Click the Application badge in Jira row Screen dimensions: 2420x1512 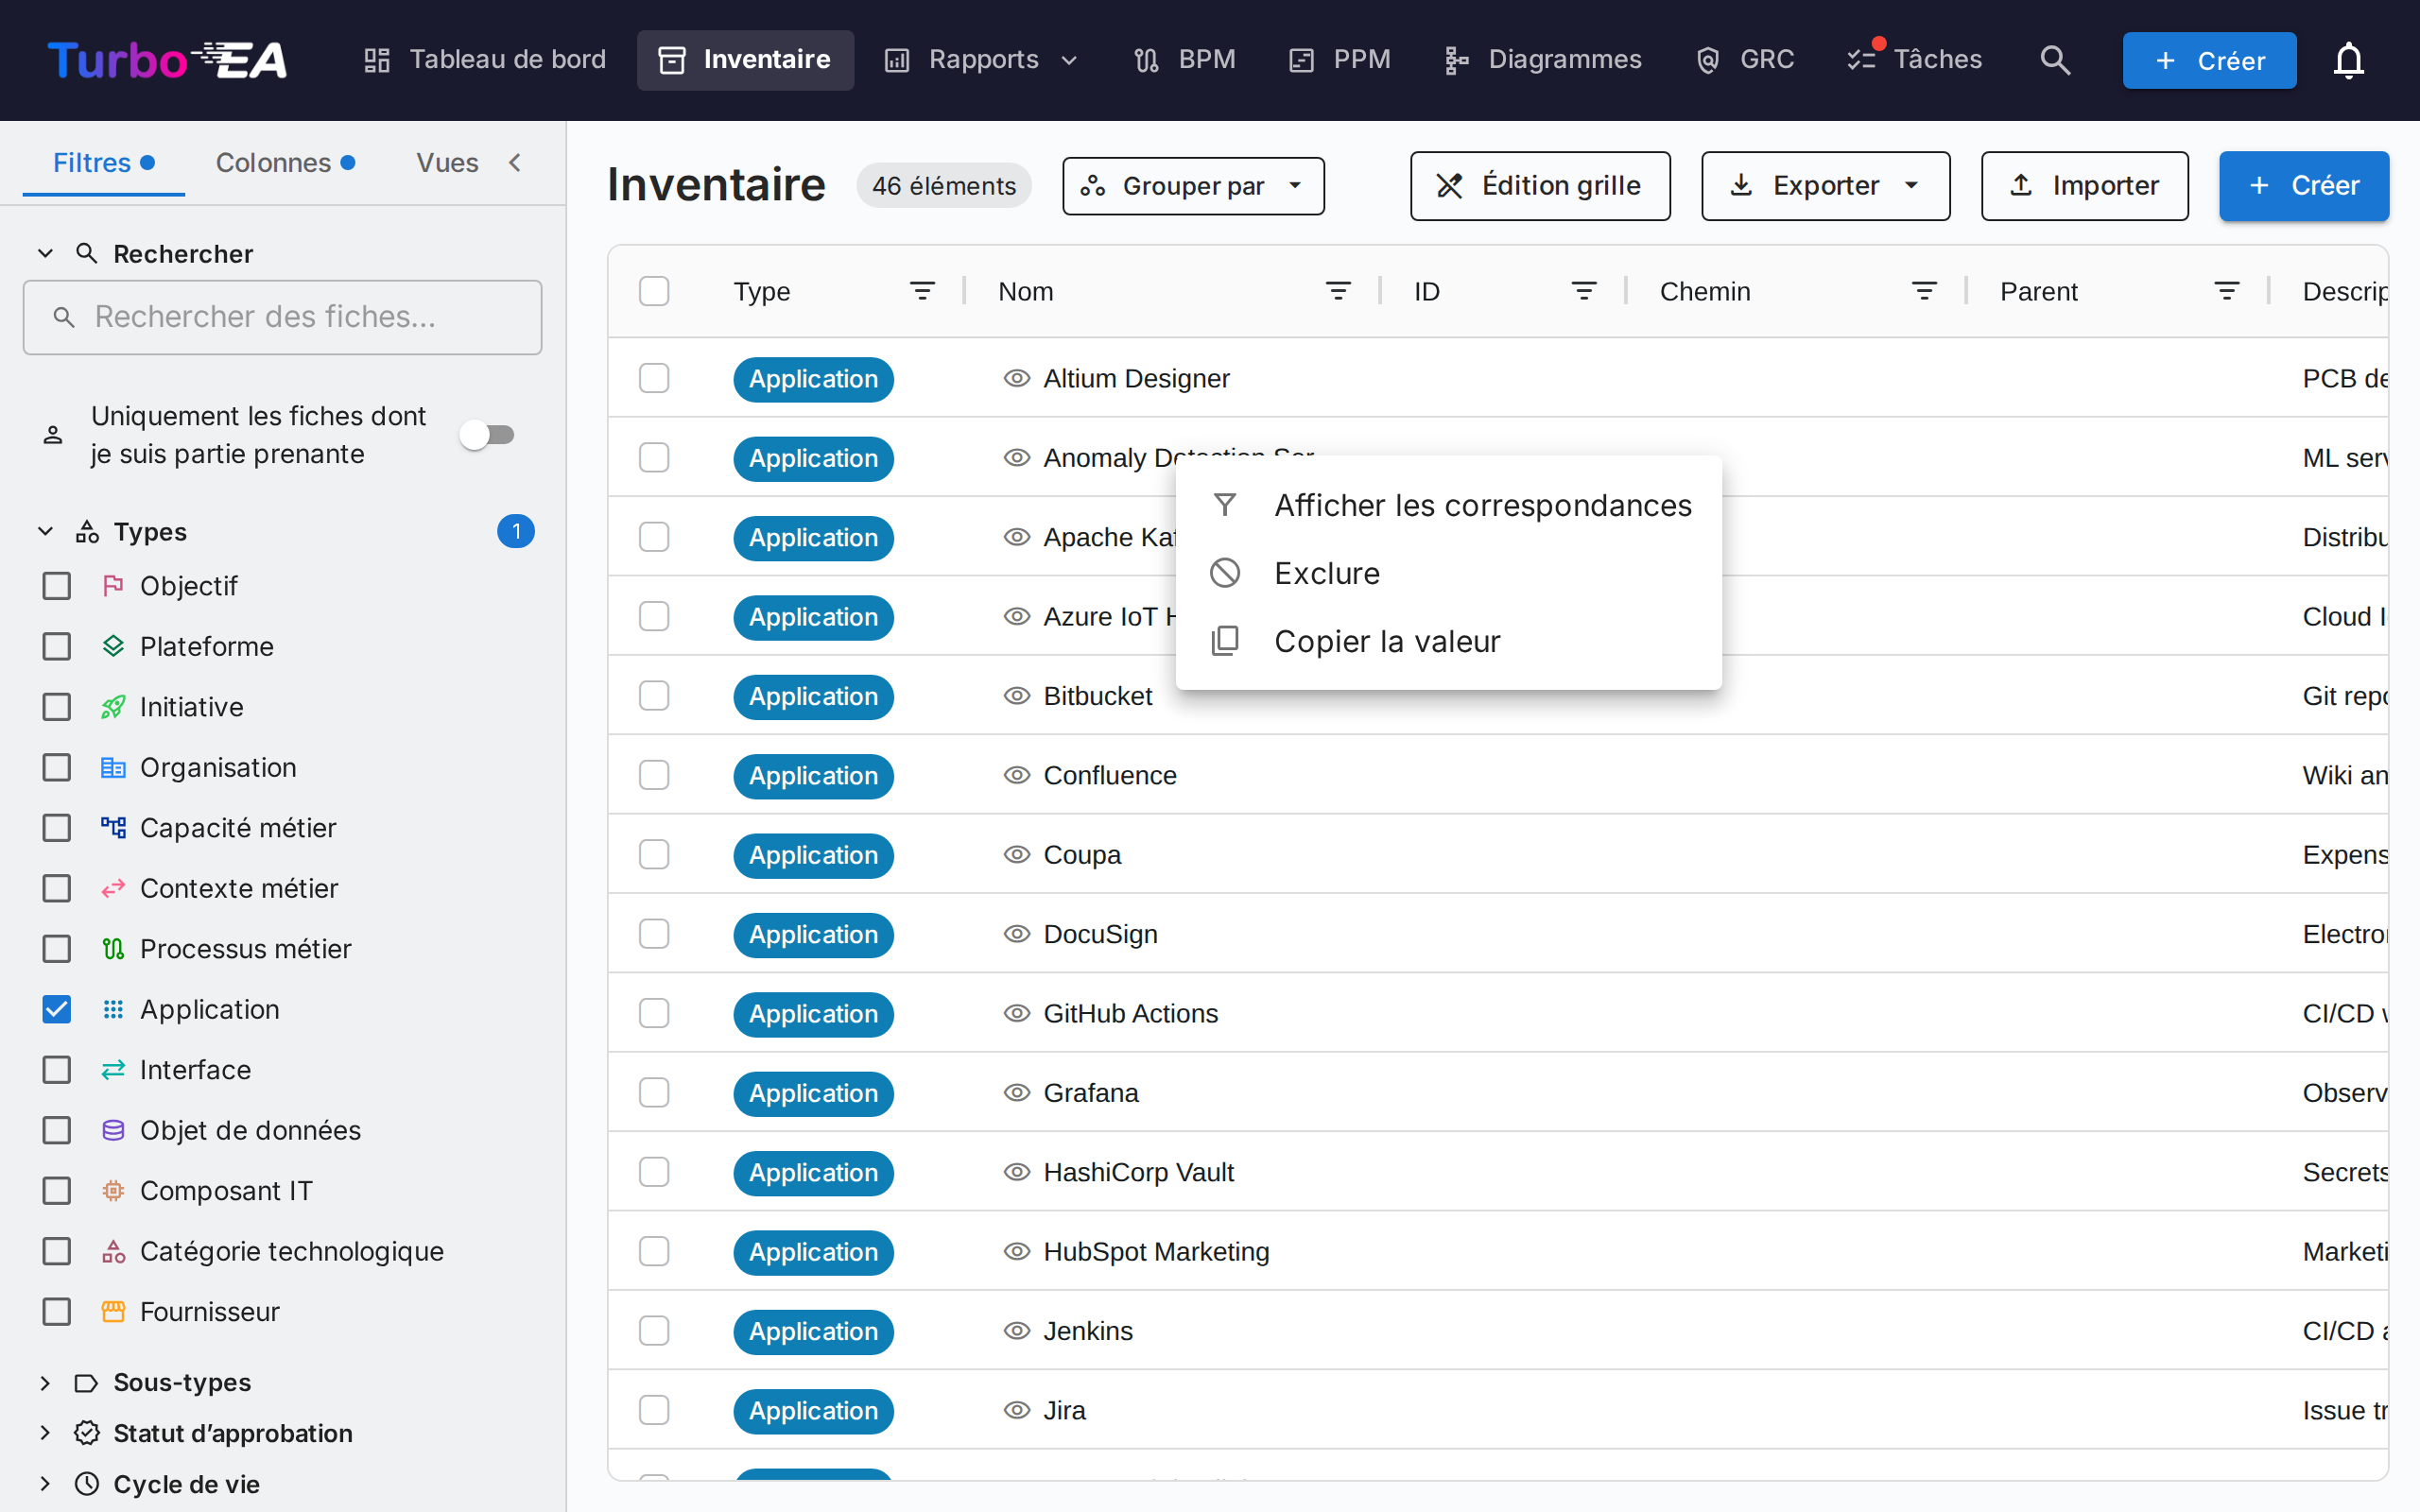[x=813, y=1411]
